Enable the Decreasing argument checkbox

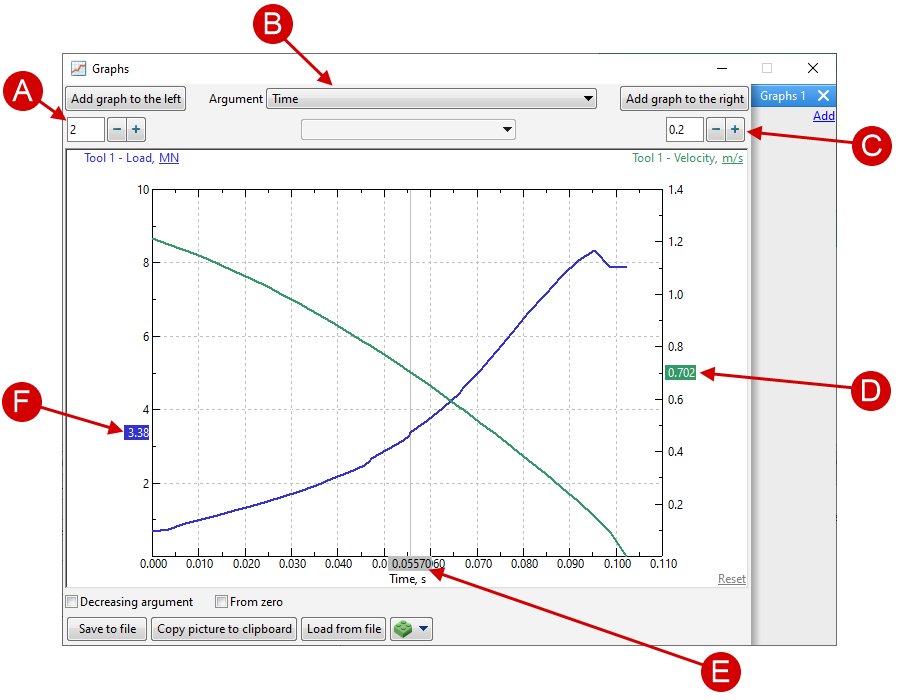71,602
